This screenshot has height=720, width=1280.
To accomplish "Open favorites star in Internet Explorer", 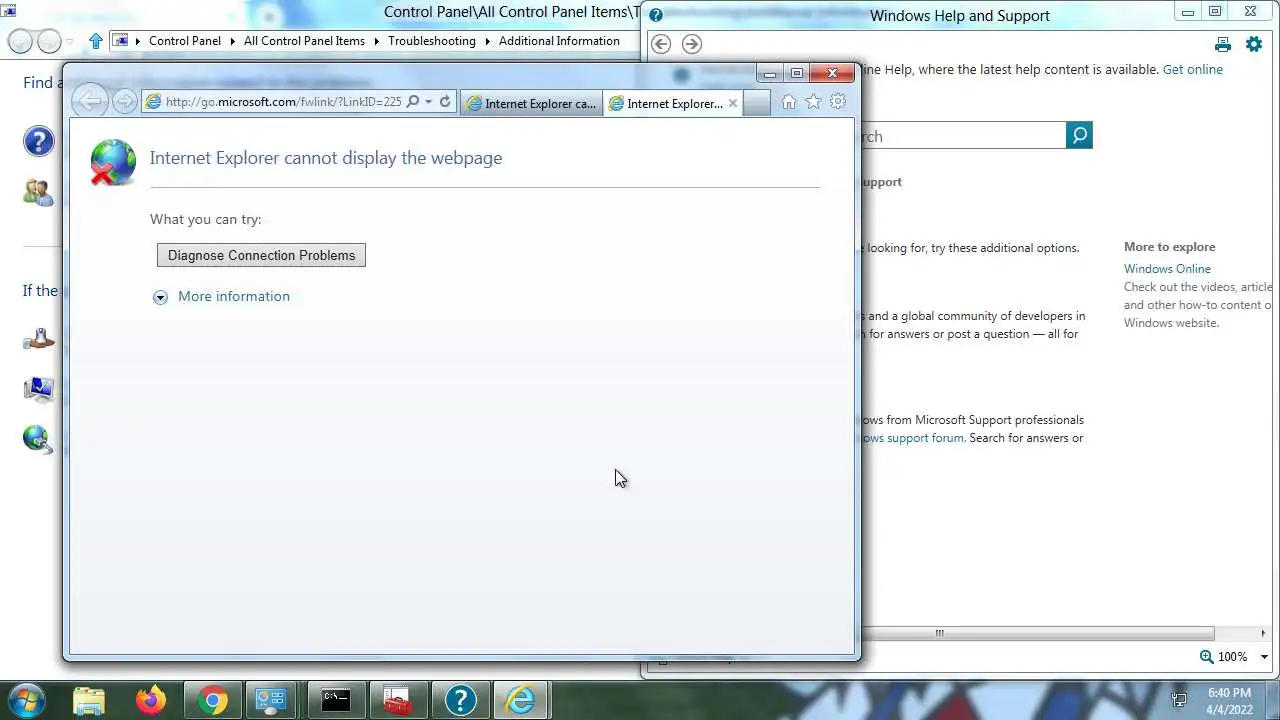I will 813,102.
